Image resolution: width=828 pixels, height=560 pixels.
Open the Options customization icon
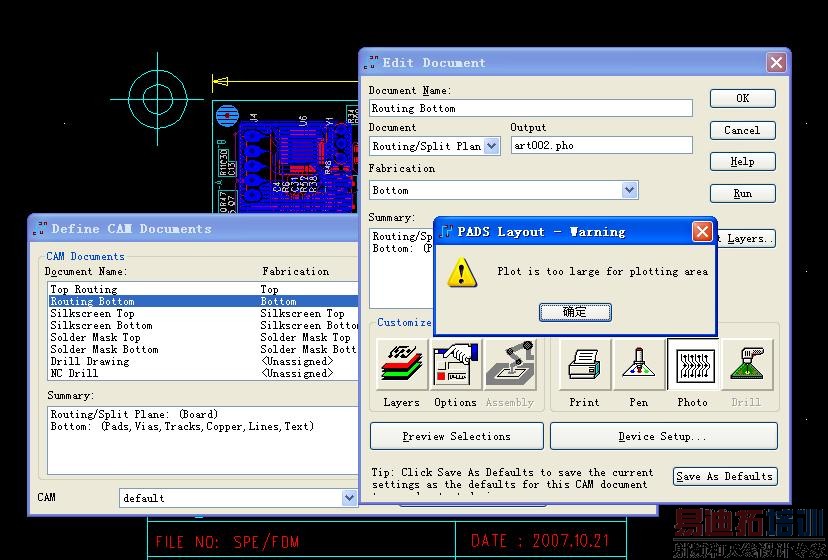point(456,366)
